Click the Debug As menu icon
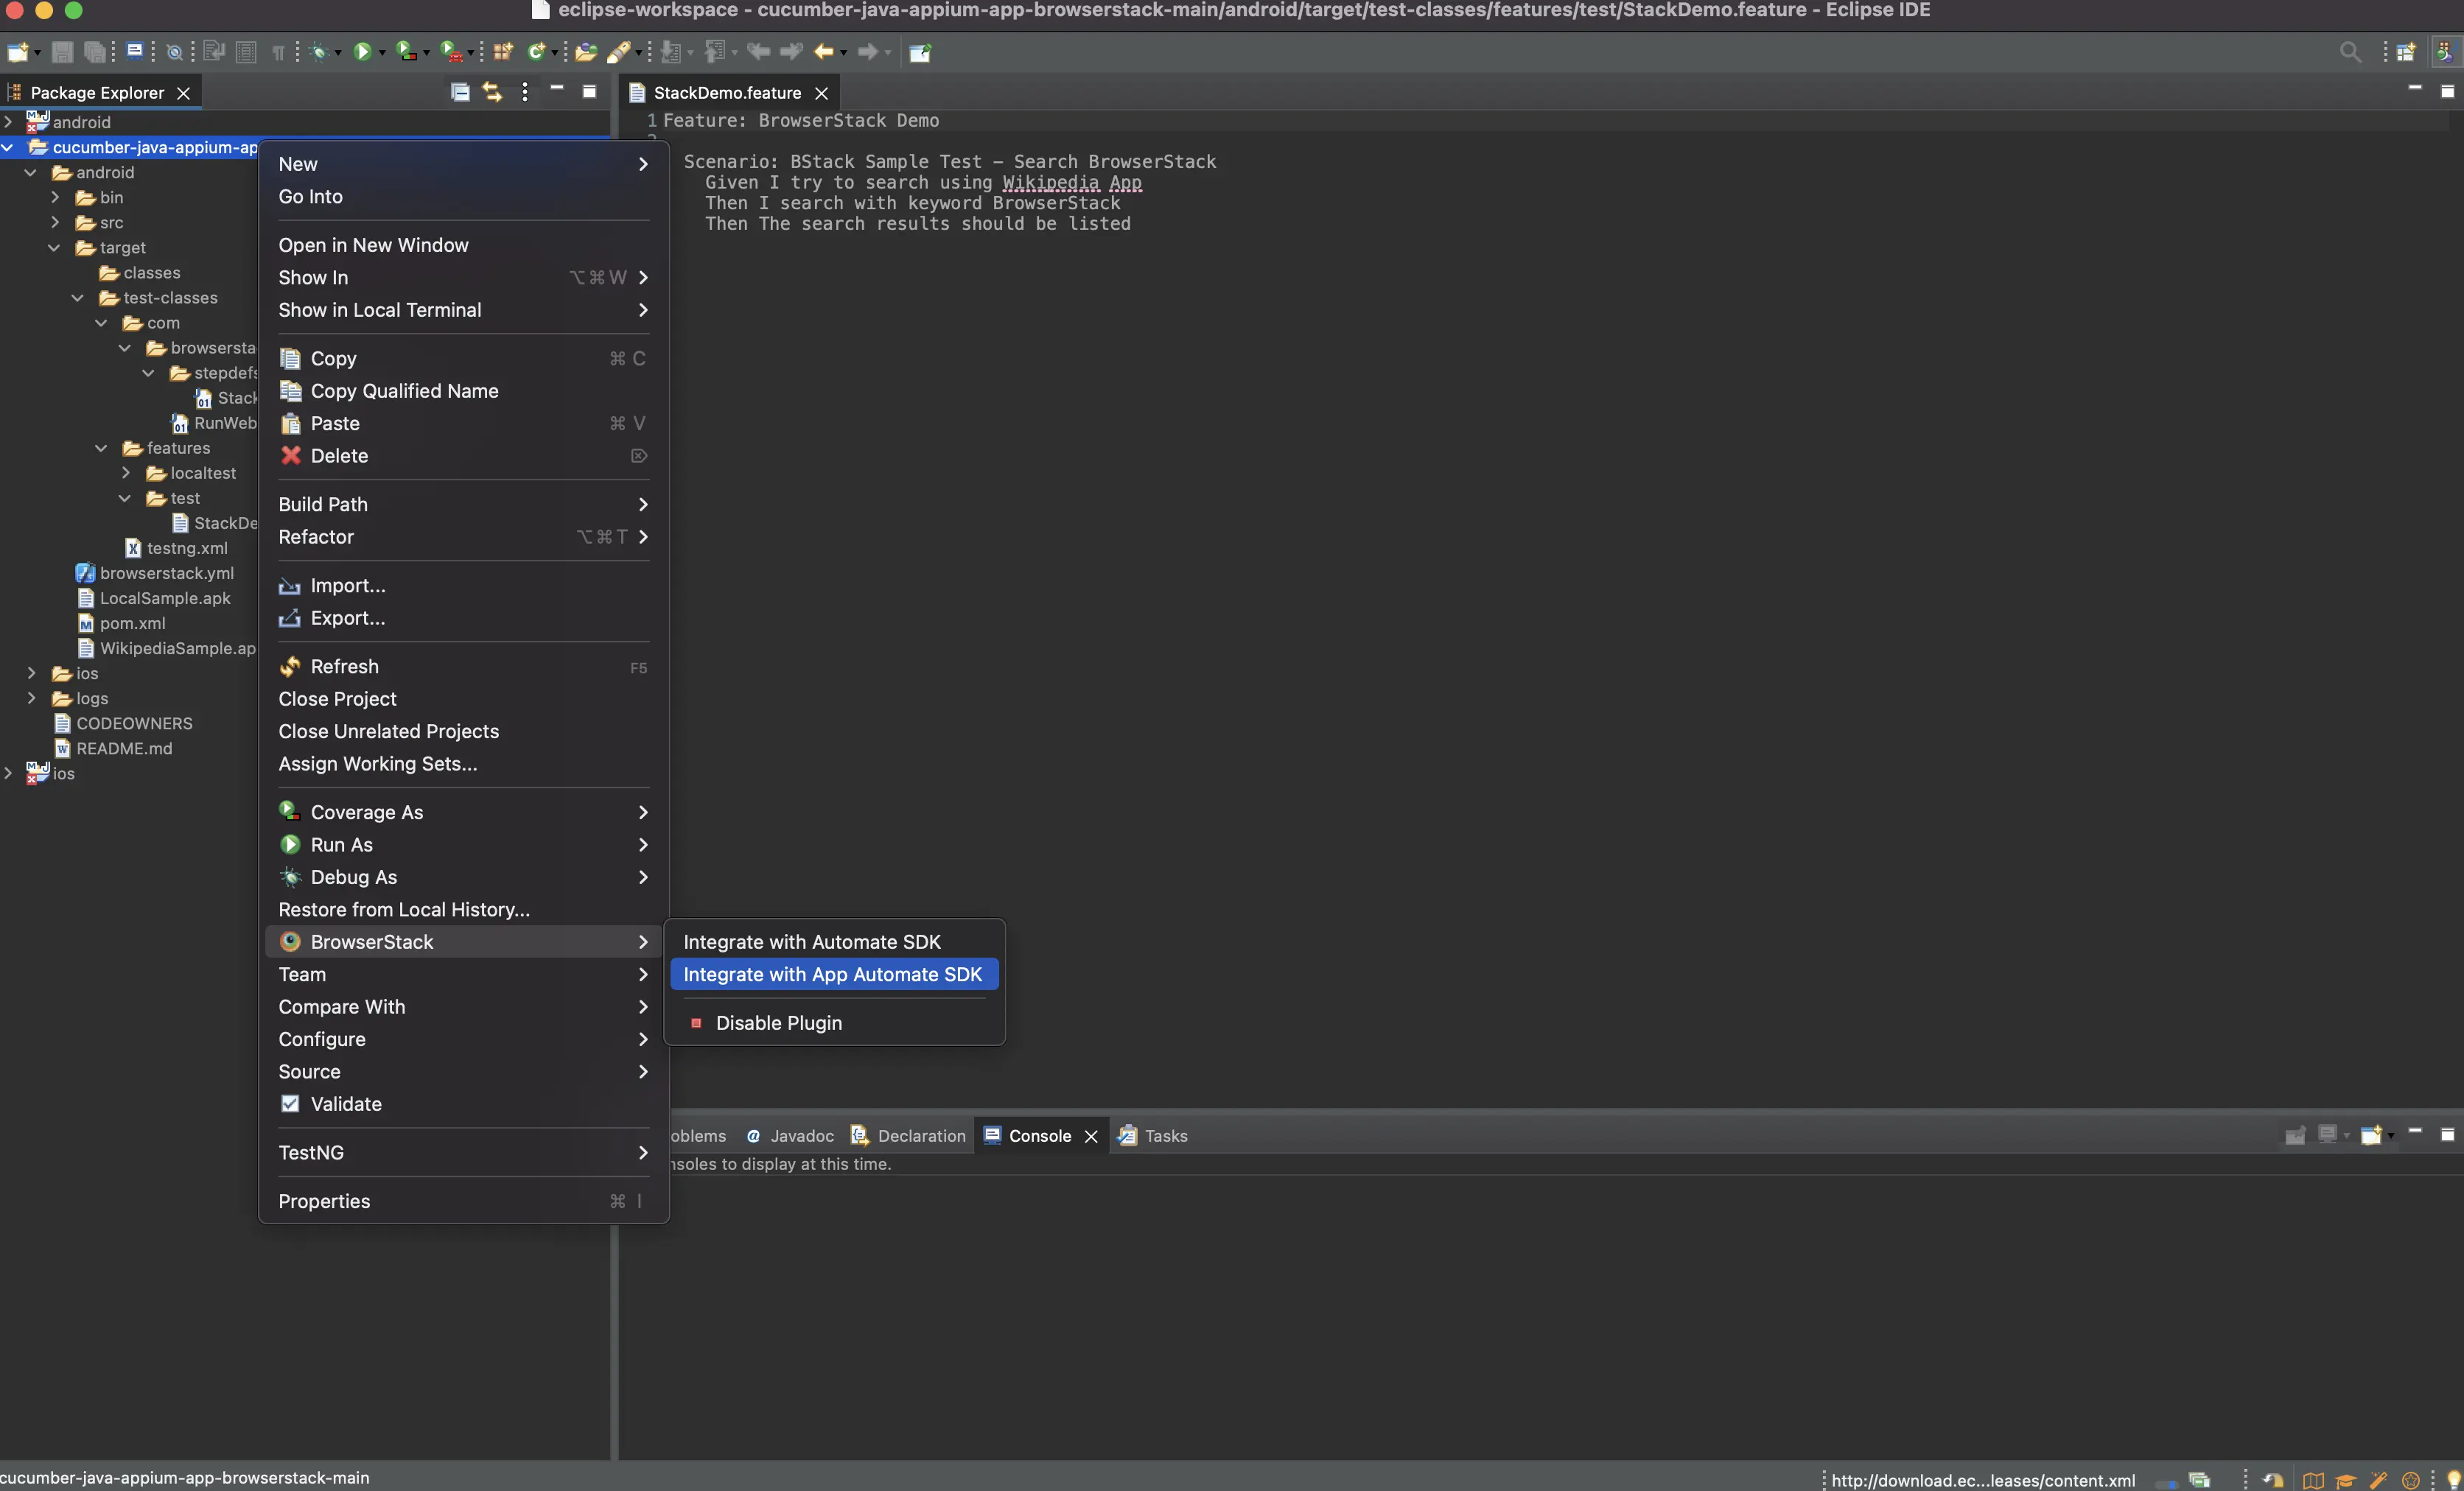This screenshot has width=2464, height=1491. click(x=289, y=878)
